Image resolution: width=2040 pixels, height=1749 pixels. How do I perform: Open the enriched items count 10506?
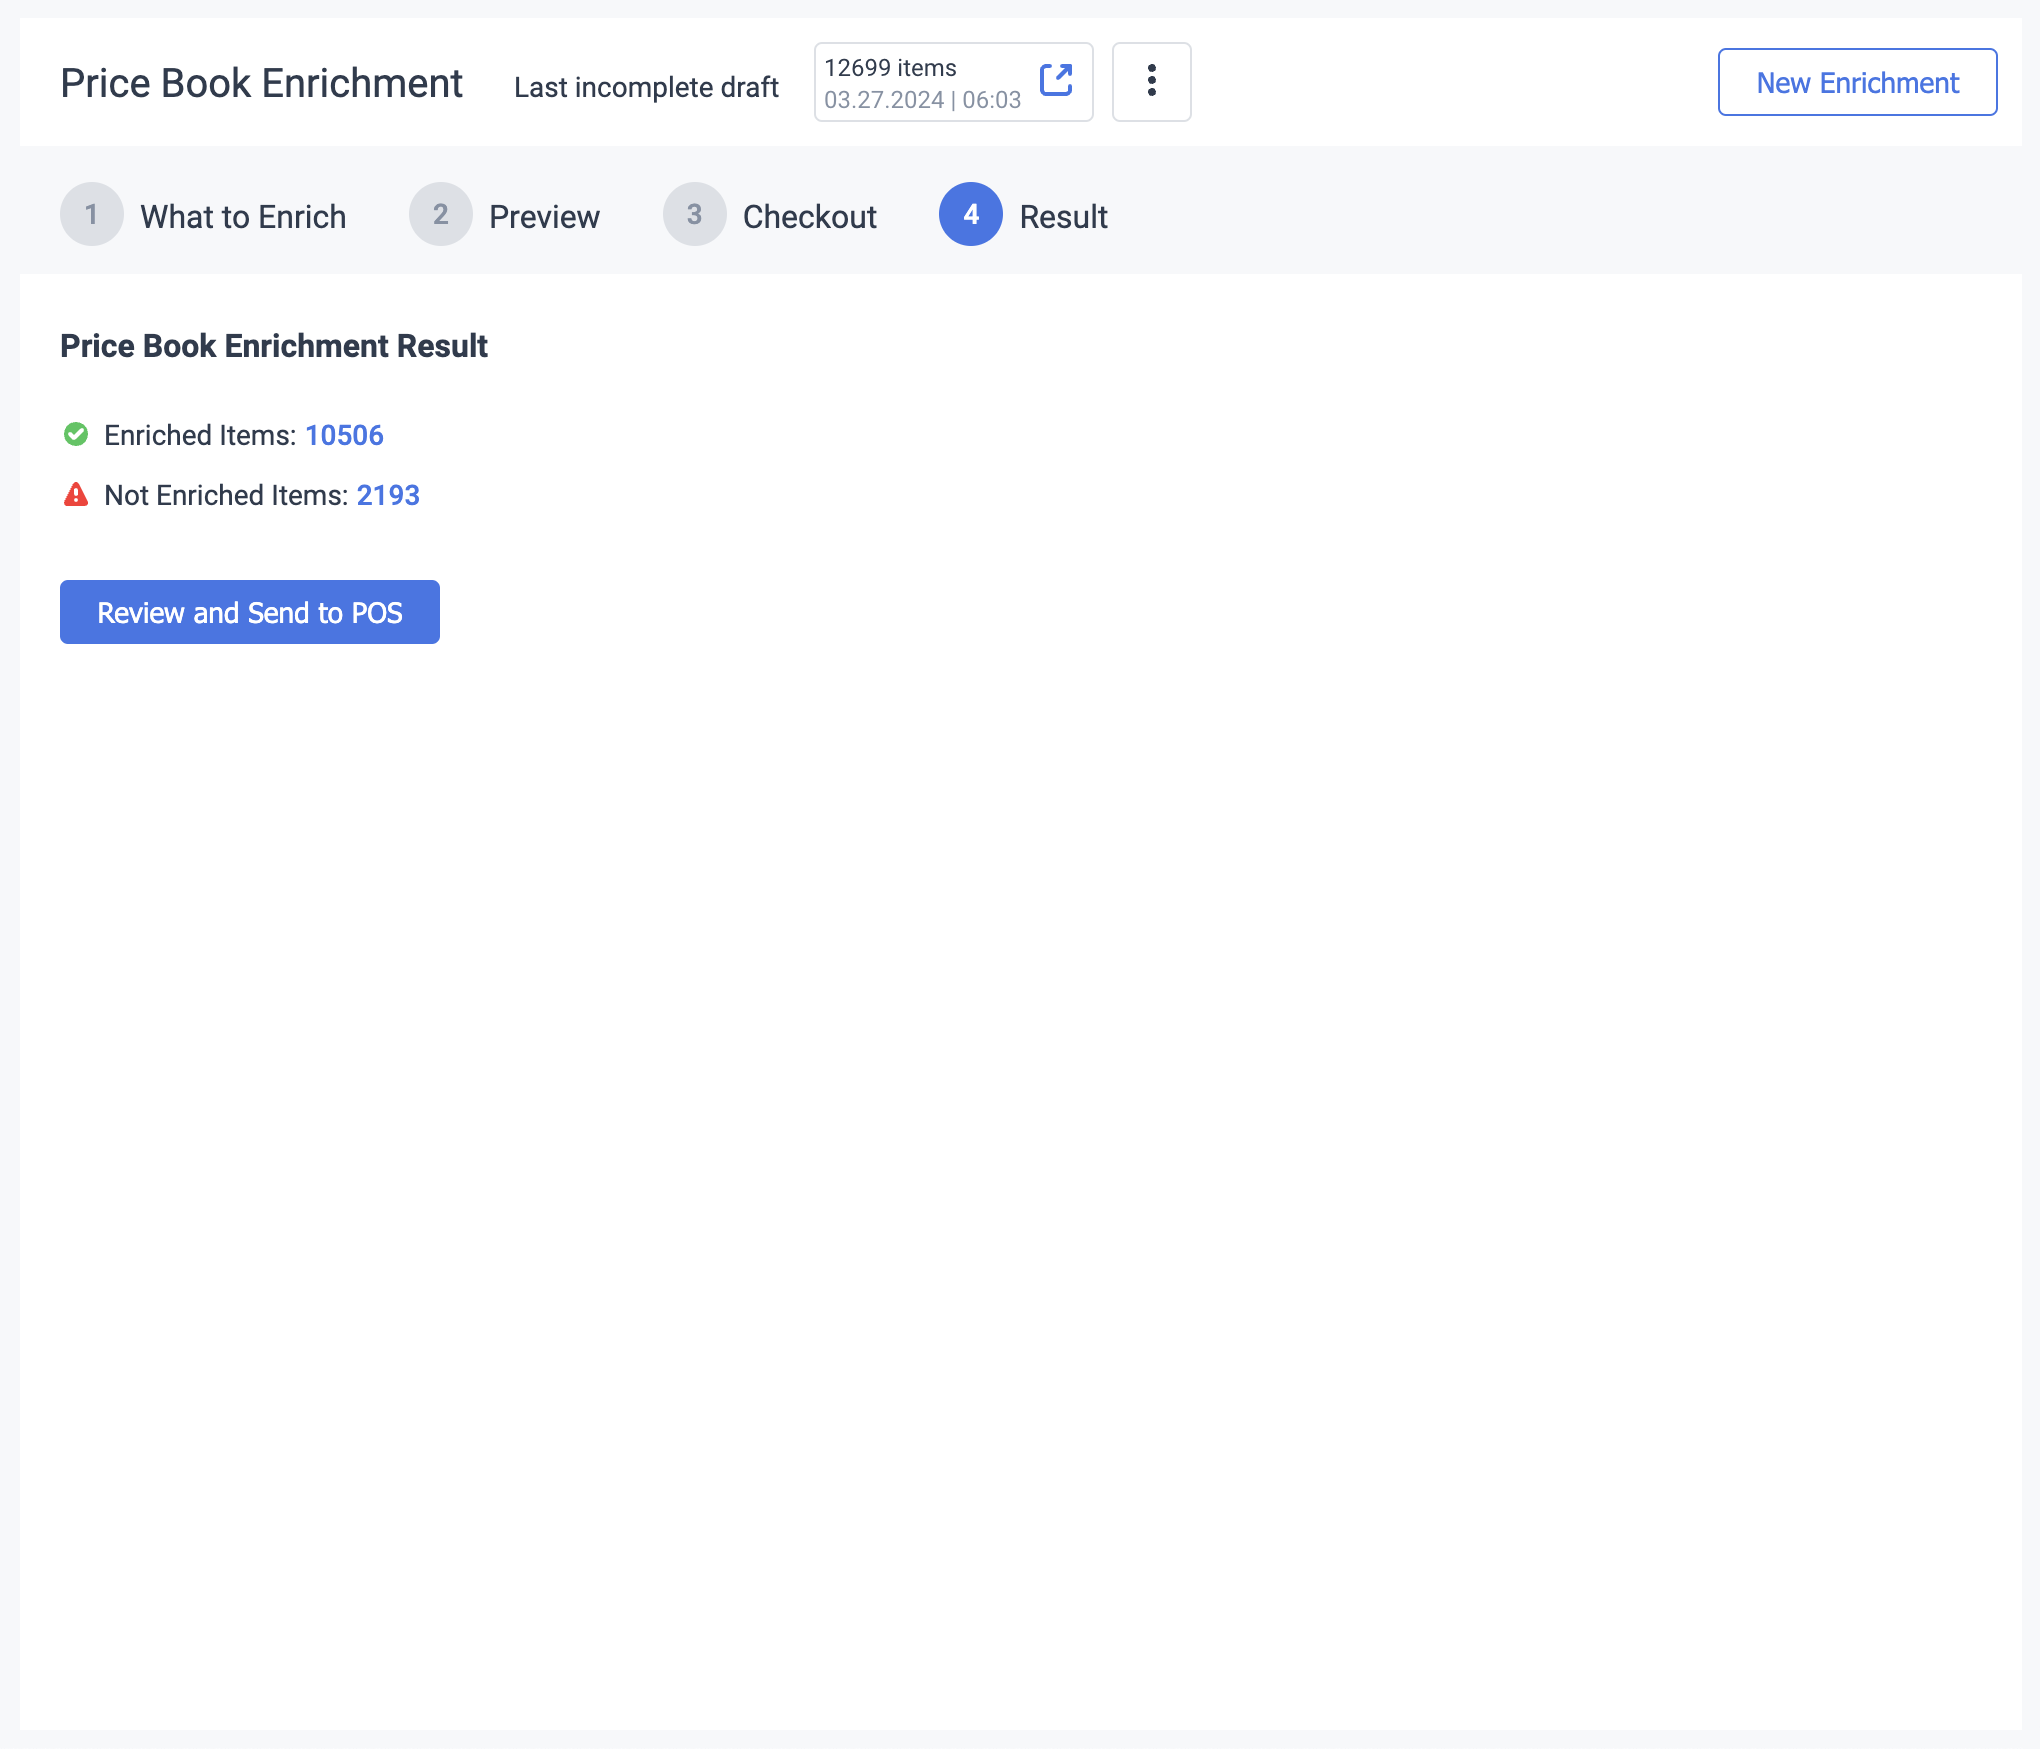[344, 435]
